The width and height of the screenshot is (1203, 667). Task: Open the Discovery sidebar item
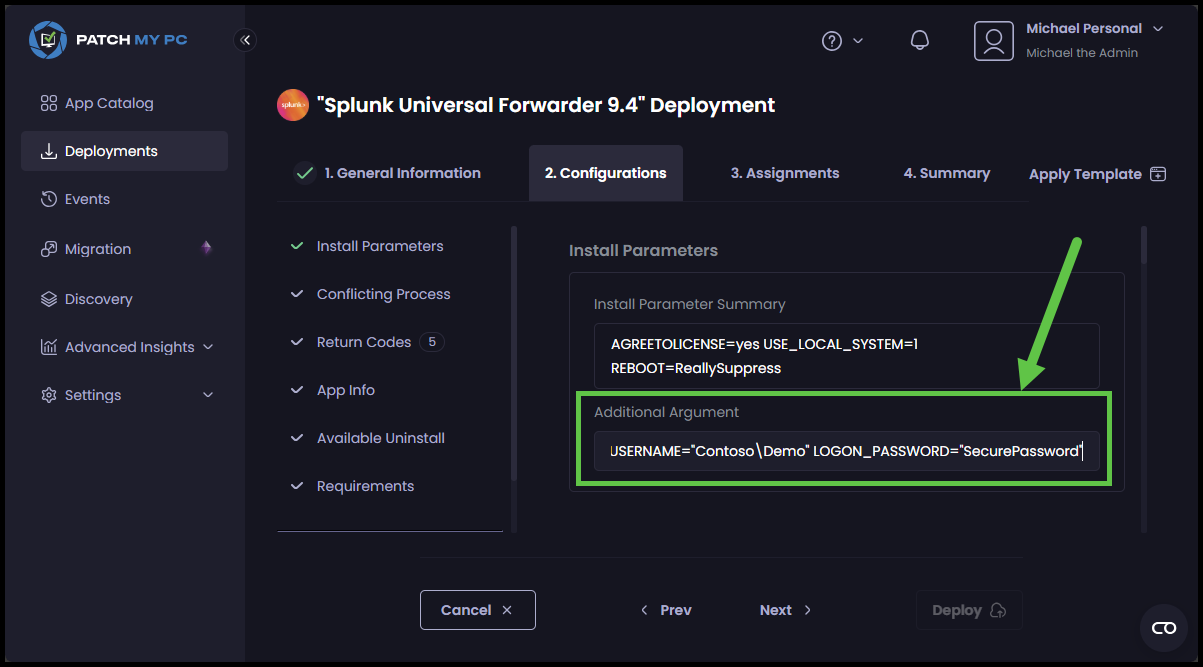click(98, 298)
